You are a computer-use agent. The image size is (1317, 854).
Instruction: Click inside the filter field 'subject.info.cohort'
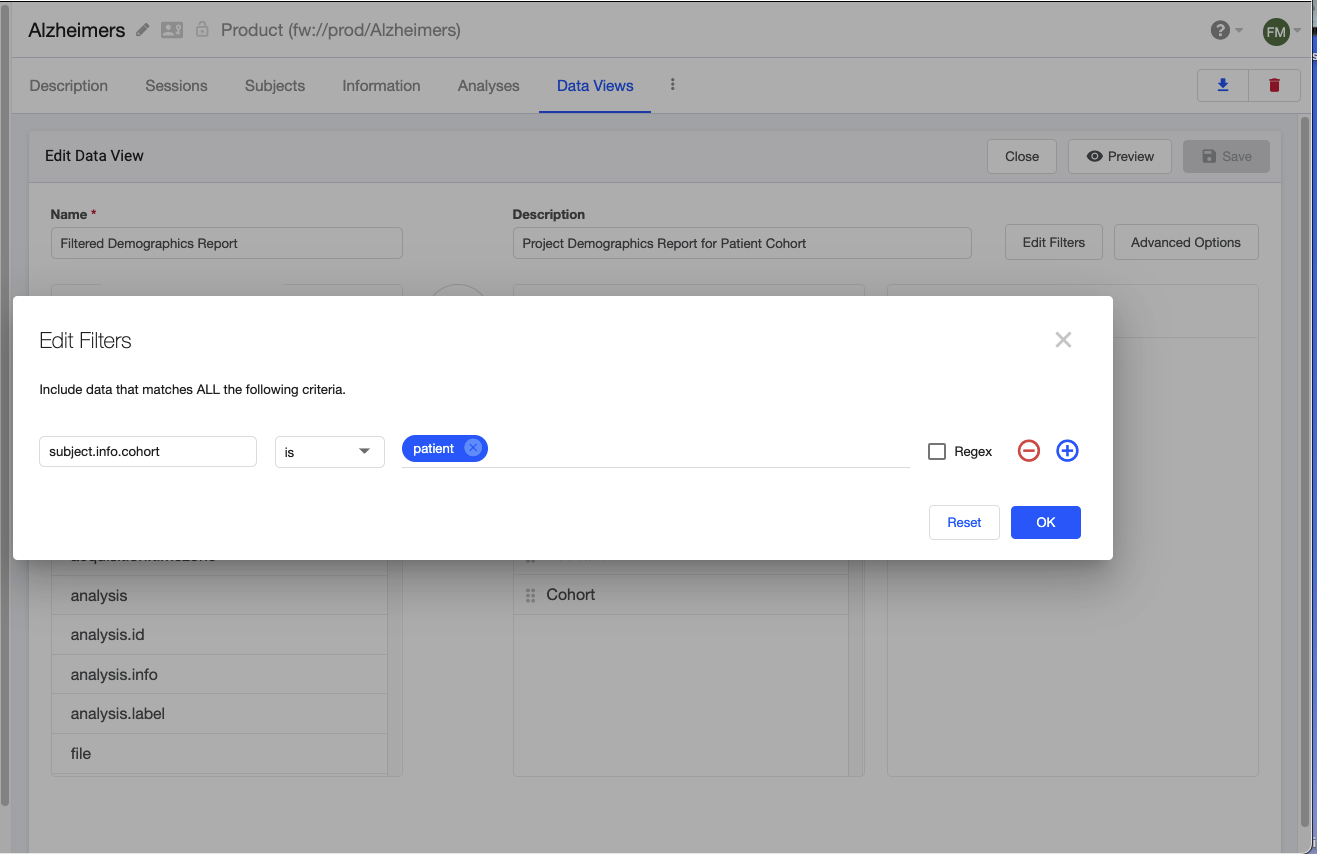click(x=147, y=451)
